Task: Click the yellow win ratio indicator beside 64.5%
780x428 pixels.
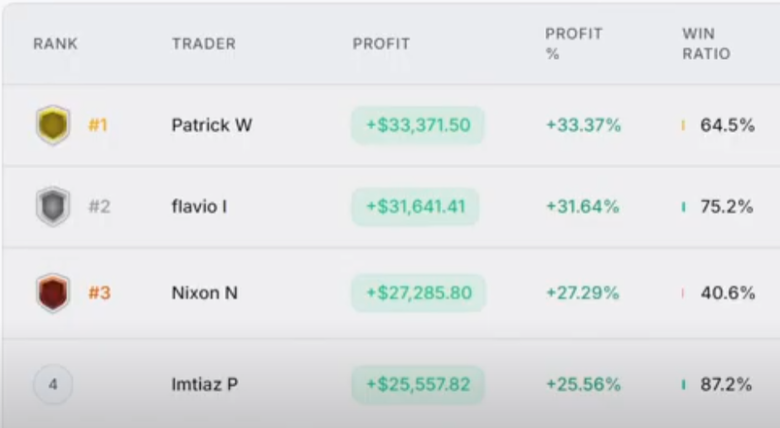Action: [x=683, y=125]
